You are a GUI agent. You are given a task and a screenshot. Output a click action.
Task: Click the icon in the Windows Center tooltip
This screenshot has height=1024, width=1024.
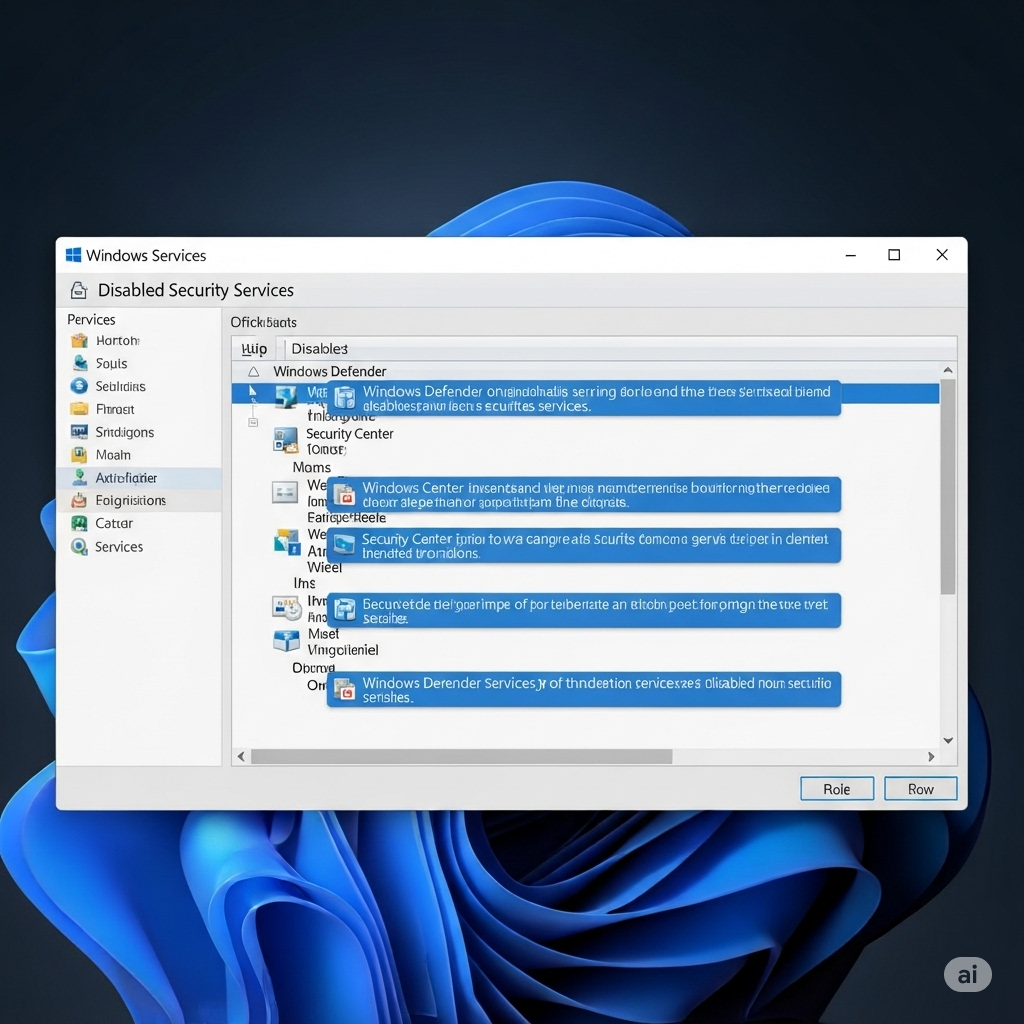tap(344, 494)
